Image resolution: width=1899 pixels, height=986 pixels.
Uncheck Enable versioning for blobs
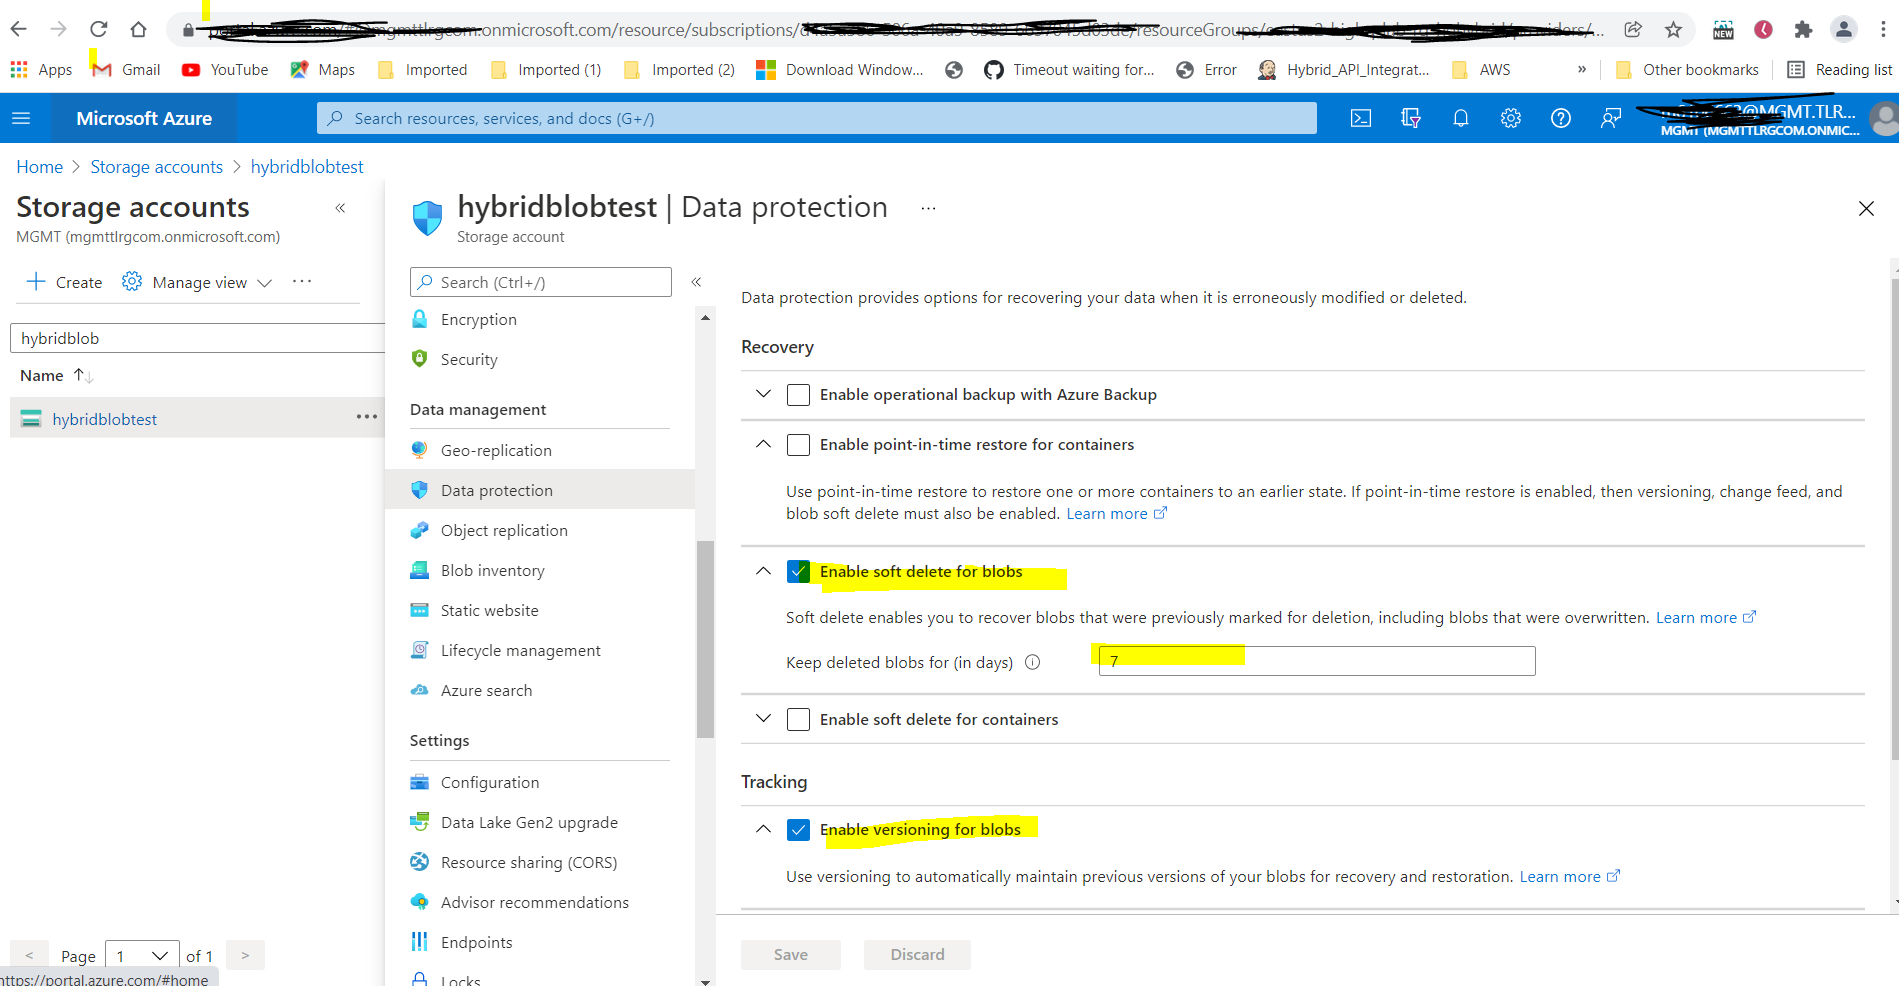coord(798,829)
